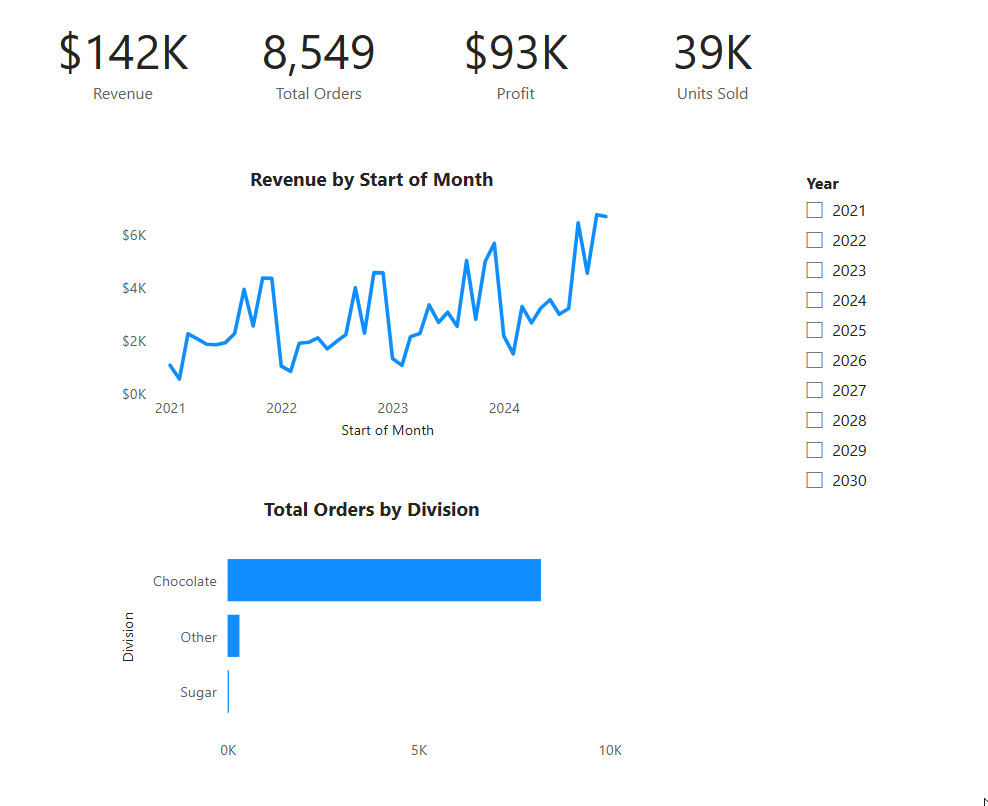Toggle the 2022 year filter
Image resolution: width=988 pixels, height=806 pixels.
(814, 240)
